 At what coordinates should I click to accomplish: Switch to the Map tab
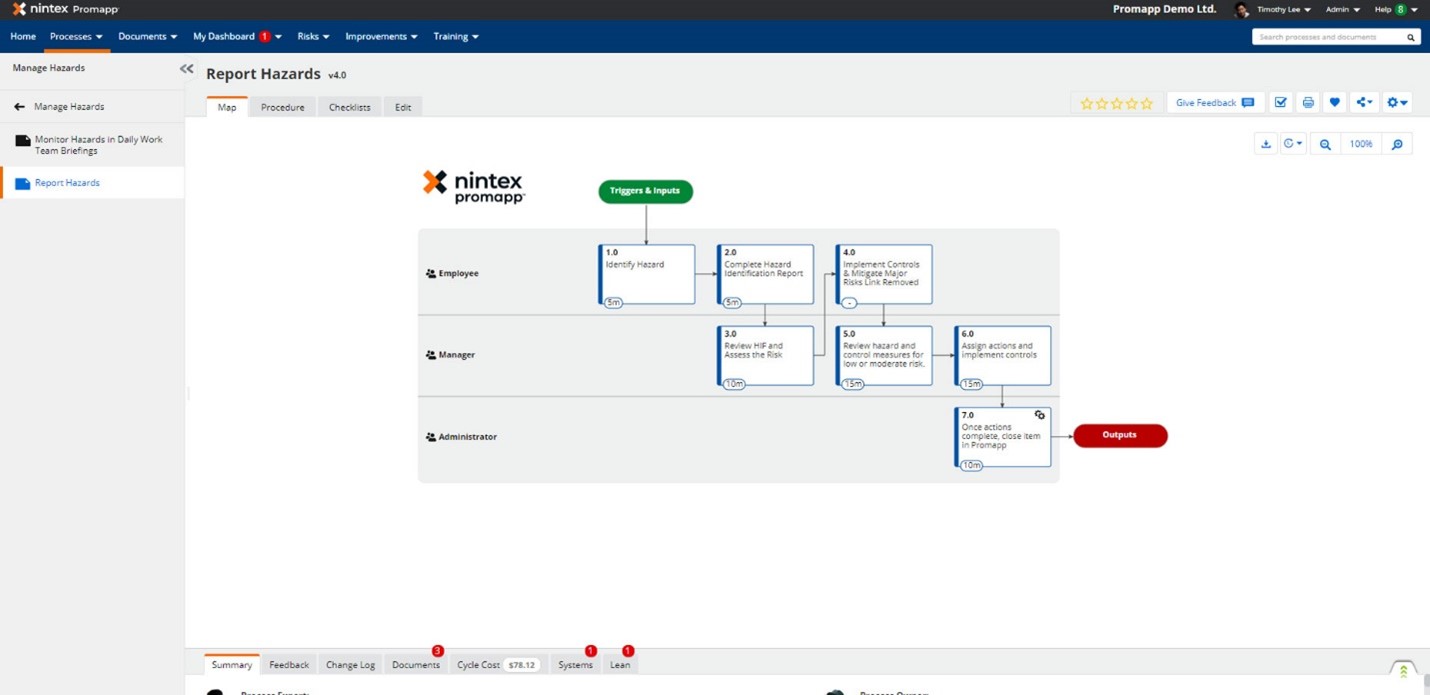click(227, 107)
